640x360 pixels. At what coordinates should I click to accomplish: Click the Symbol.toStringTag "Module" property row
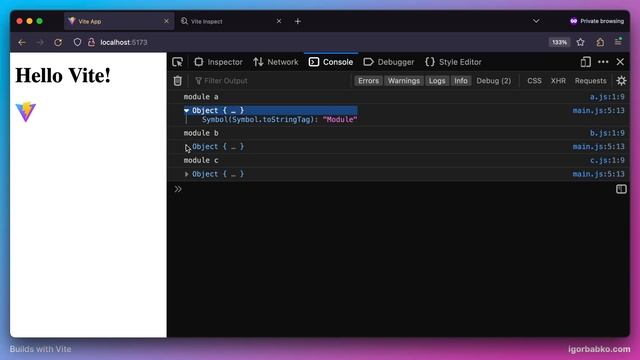pos(280,120)
